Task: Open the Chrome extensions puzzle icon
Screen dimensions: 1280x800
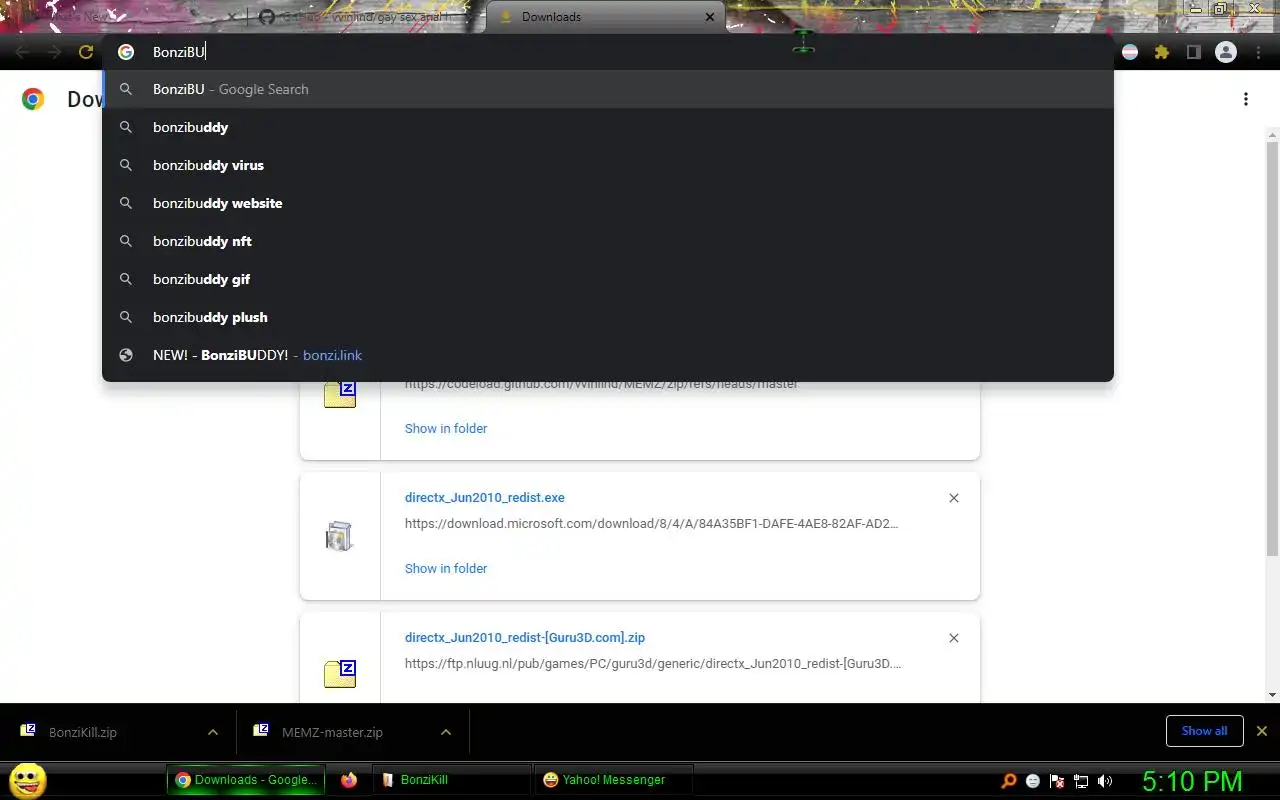Action: click(1162, 52)
